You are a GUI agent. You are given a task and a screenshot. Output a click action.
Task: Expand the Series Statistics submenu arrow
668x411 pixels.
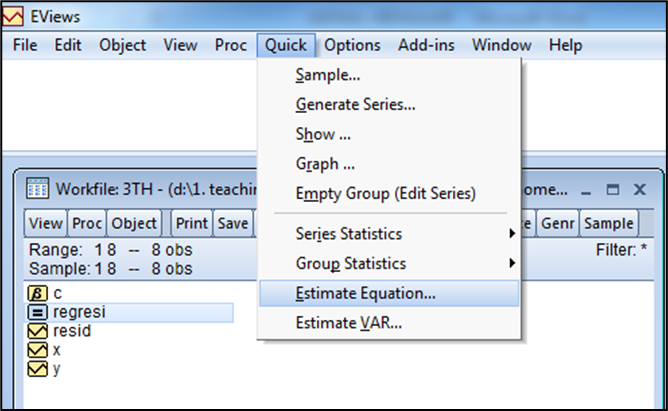click(512, 233)
